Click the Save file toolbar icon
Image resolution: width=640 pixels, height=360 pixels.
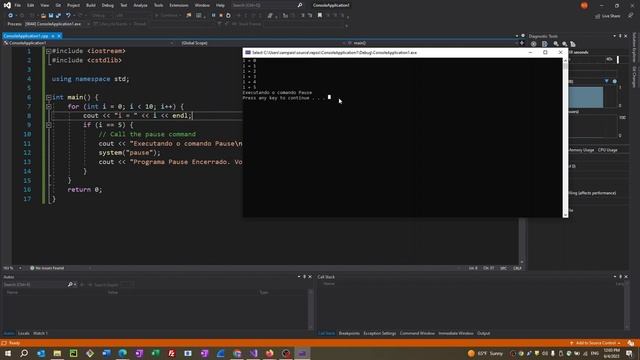[51, 16]
